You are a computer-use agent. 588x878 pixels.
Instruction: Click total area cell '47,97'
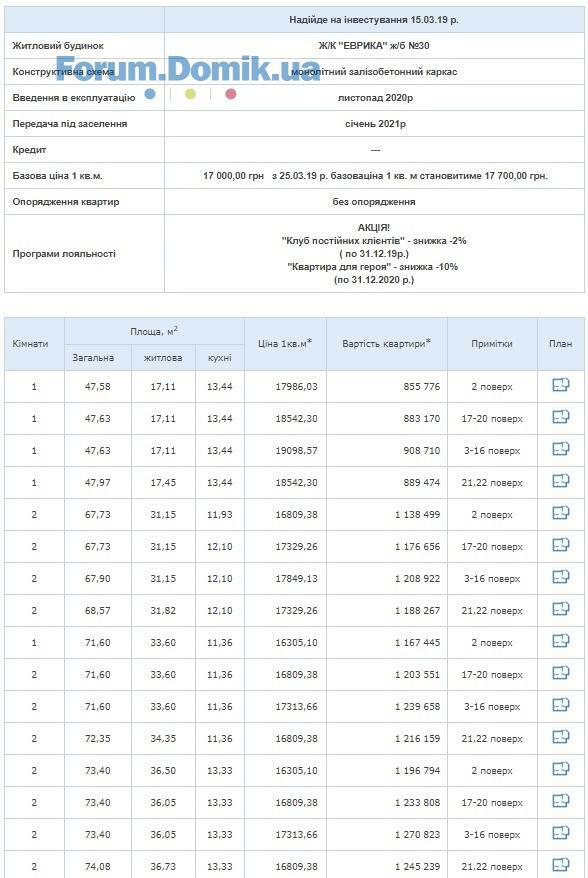pos(97,482)
